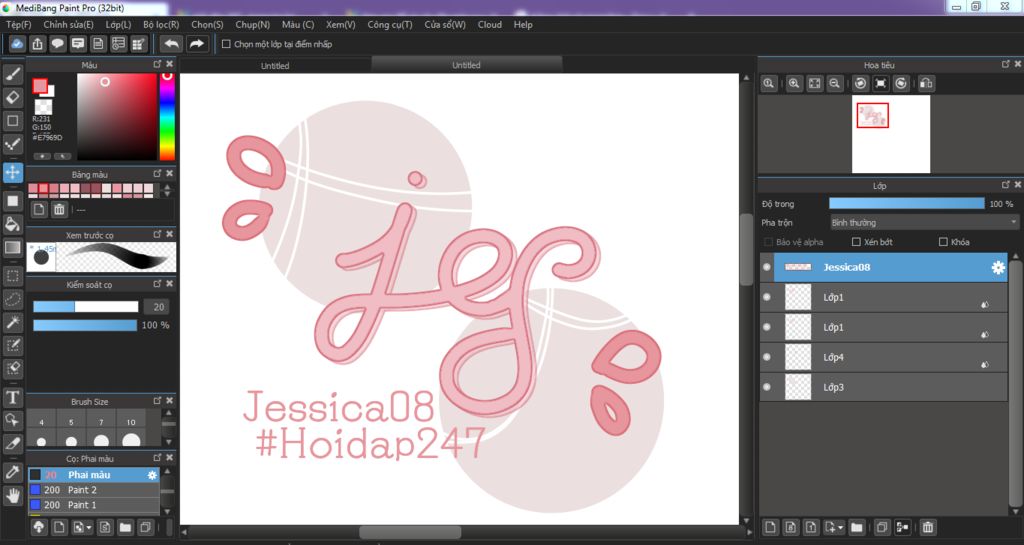Screen dimensions: 1024x545
Task: Select foreground color swatch in Màu panel
Action: point(40,86)
